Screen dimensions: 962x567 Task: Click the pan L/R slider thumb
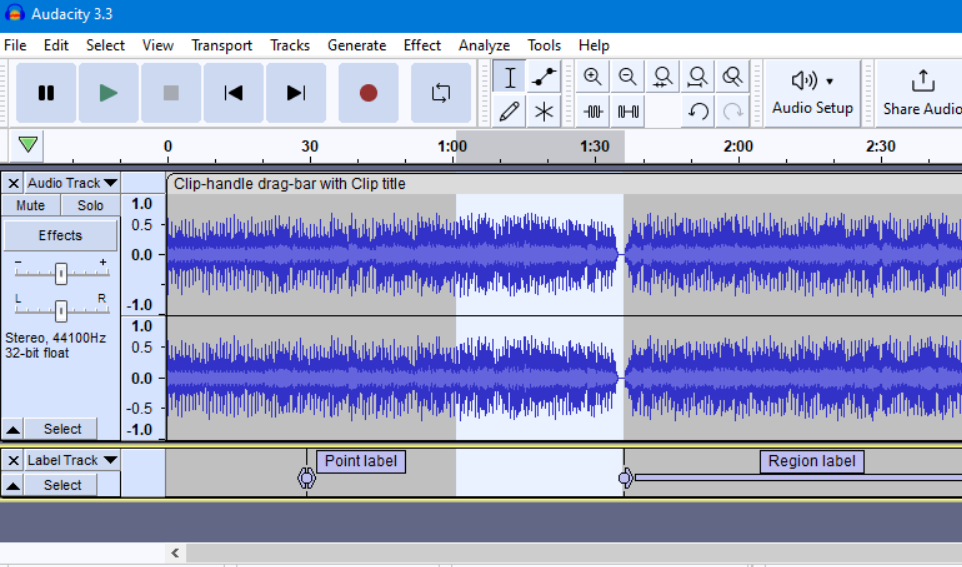point(61,310)
